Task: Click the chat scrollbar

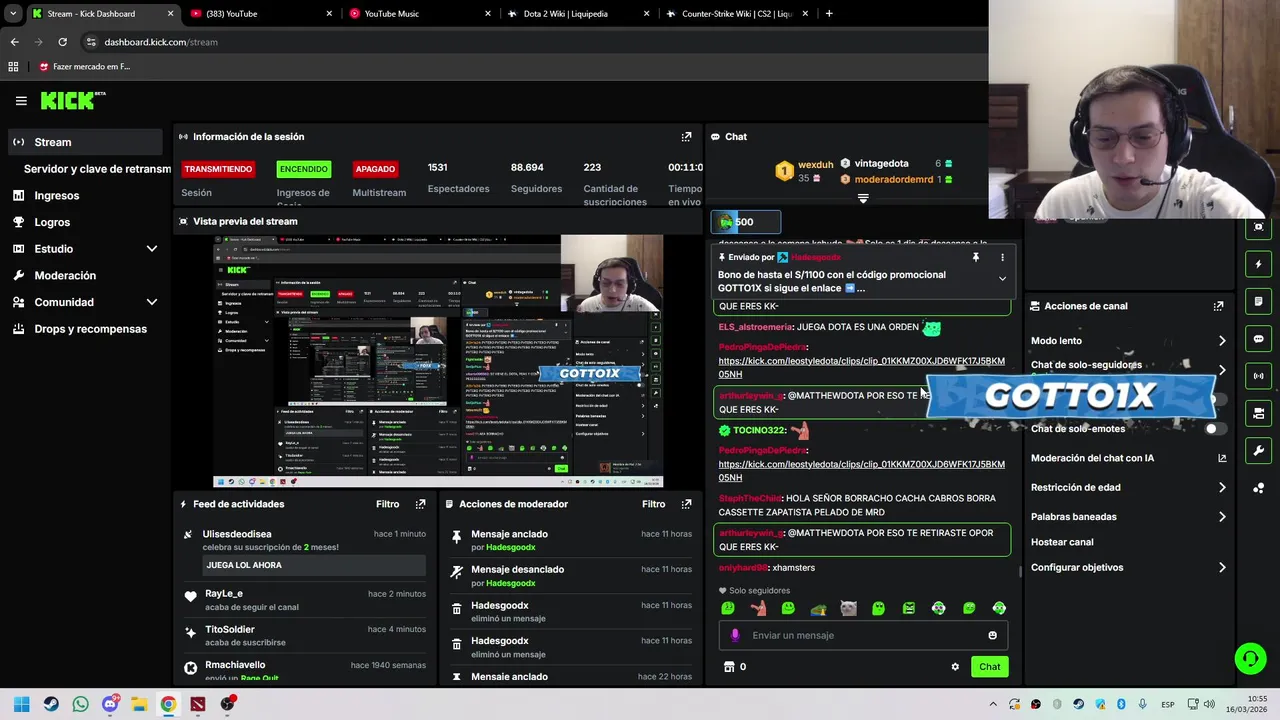Action: click(1019, 572)
